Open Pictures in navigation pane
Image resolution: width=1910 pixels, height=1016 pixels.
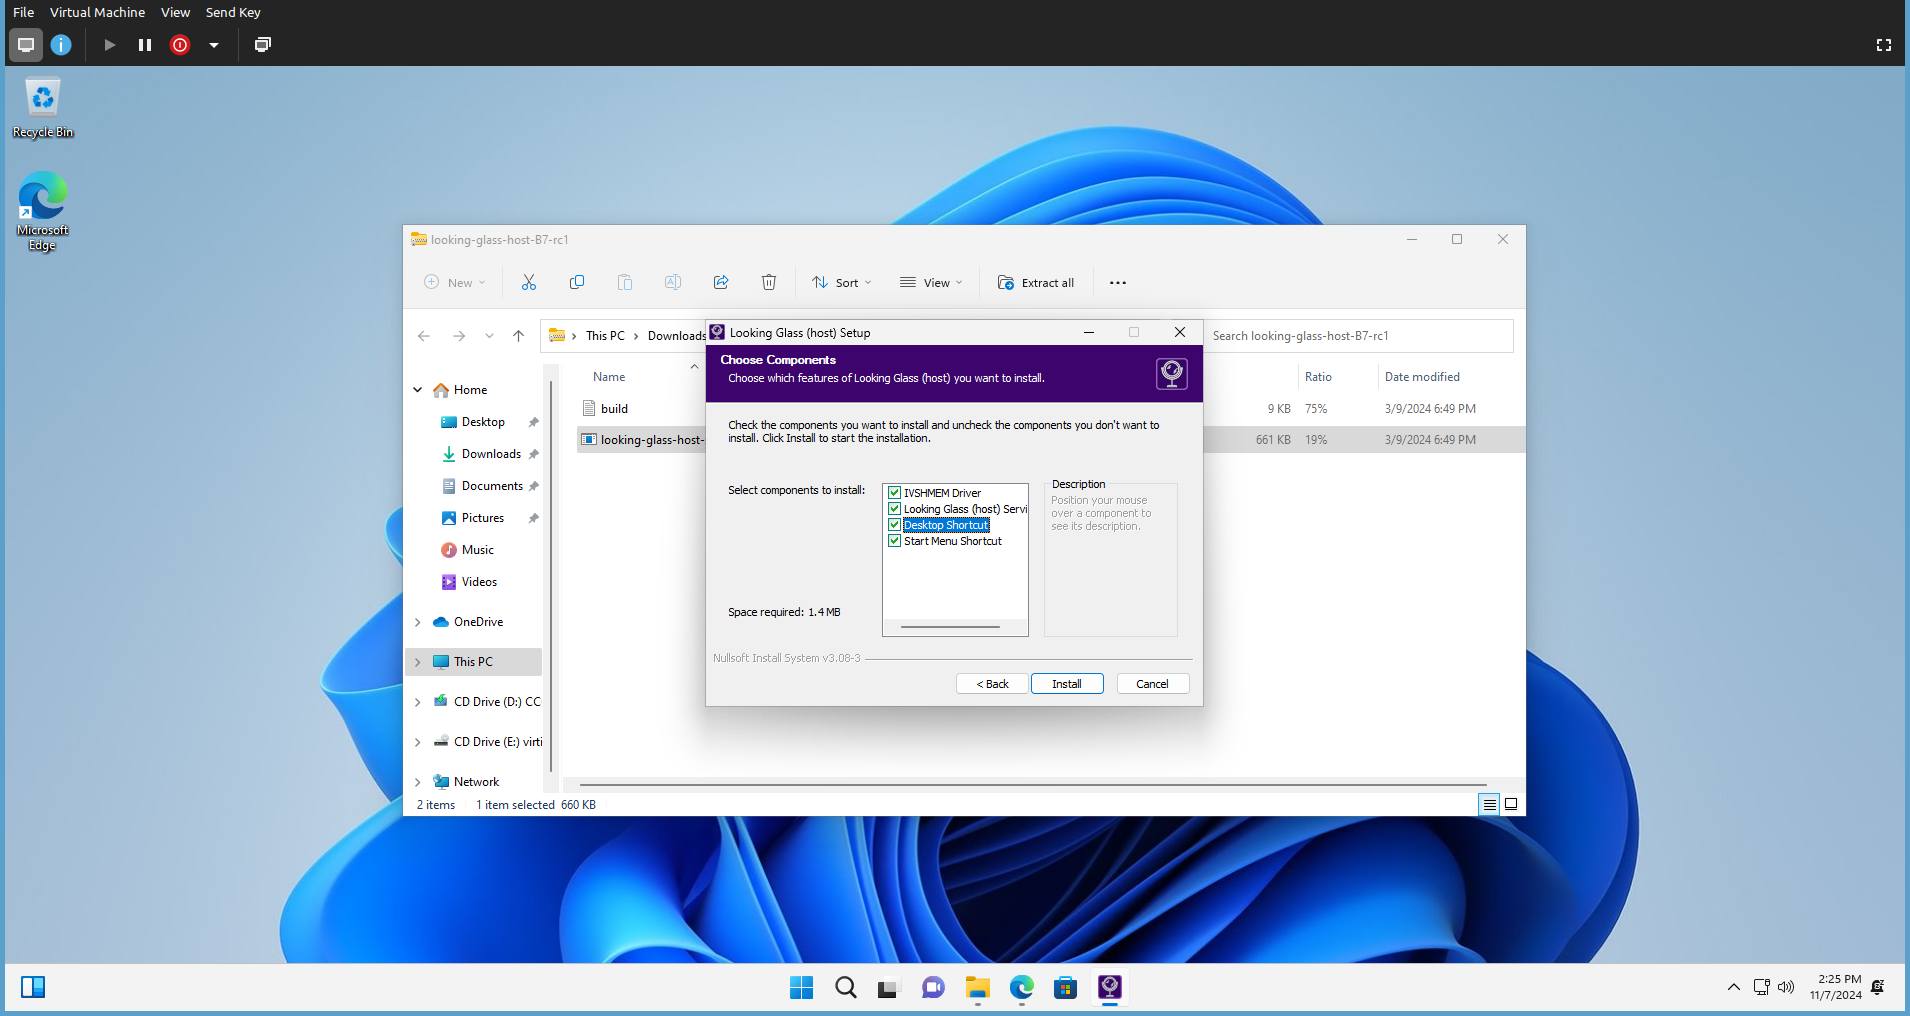coord(483,518)
